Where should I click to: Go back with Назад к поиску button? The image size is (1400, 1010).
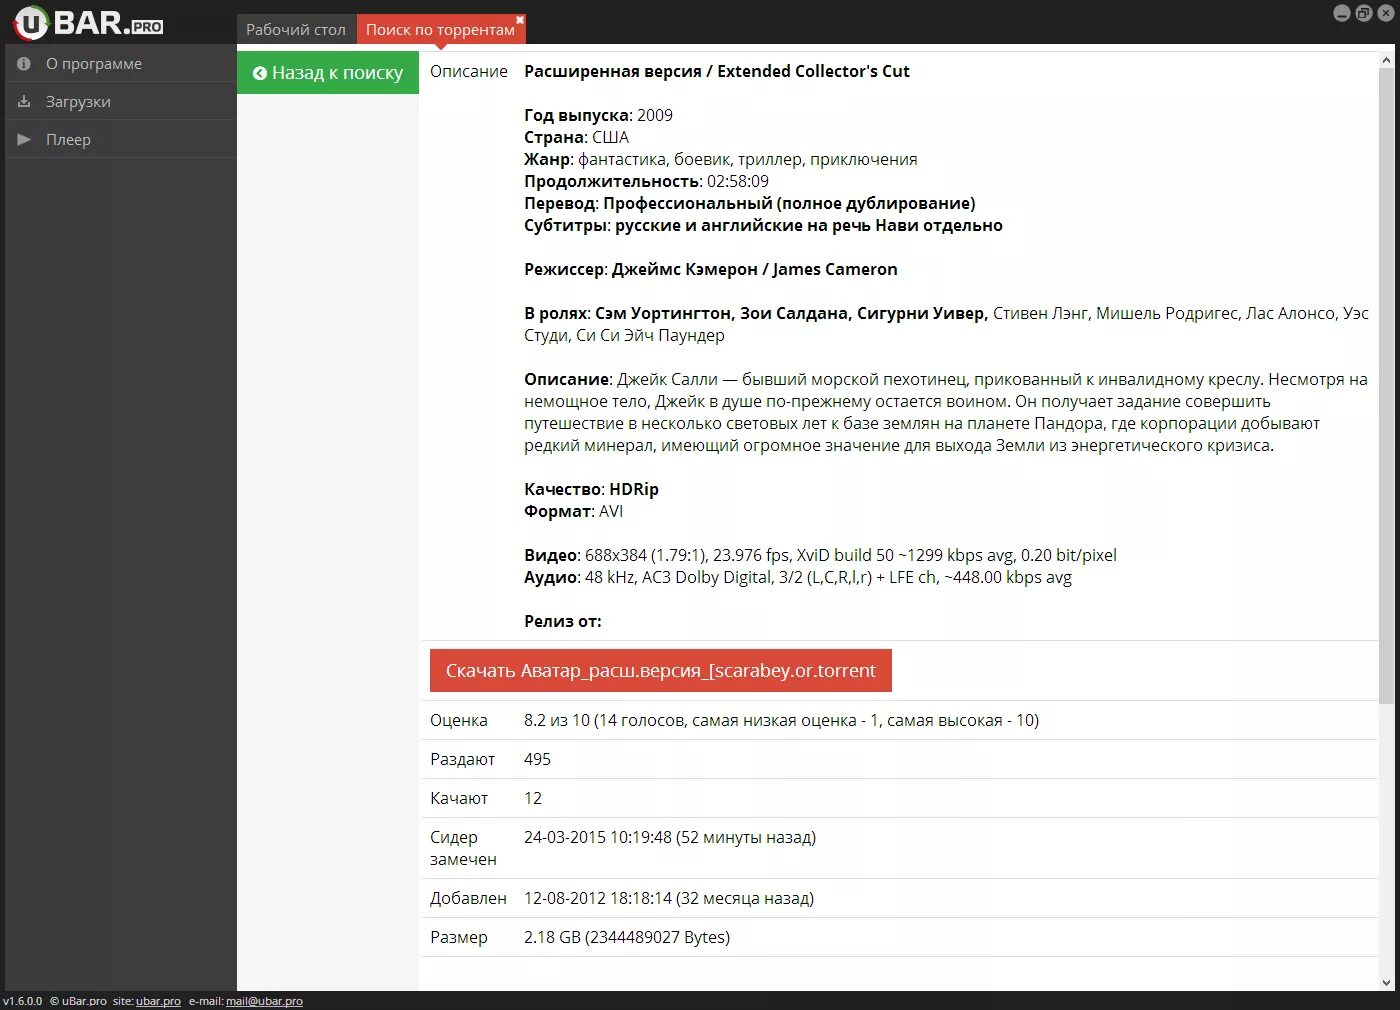[328, 73]
